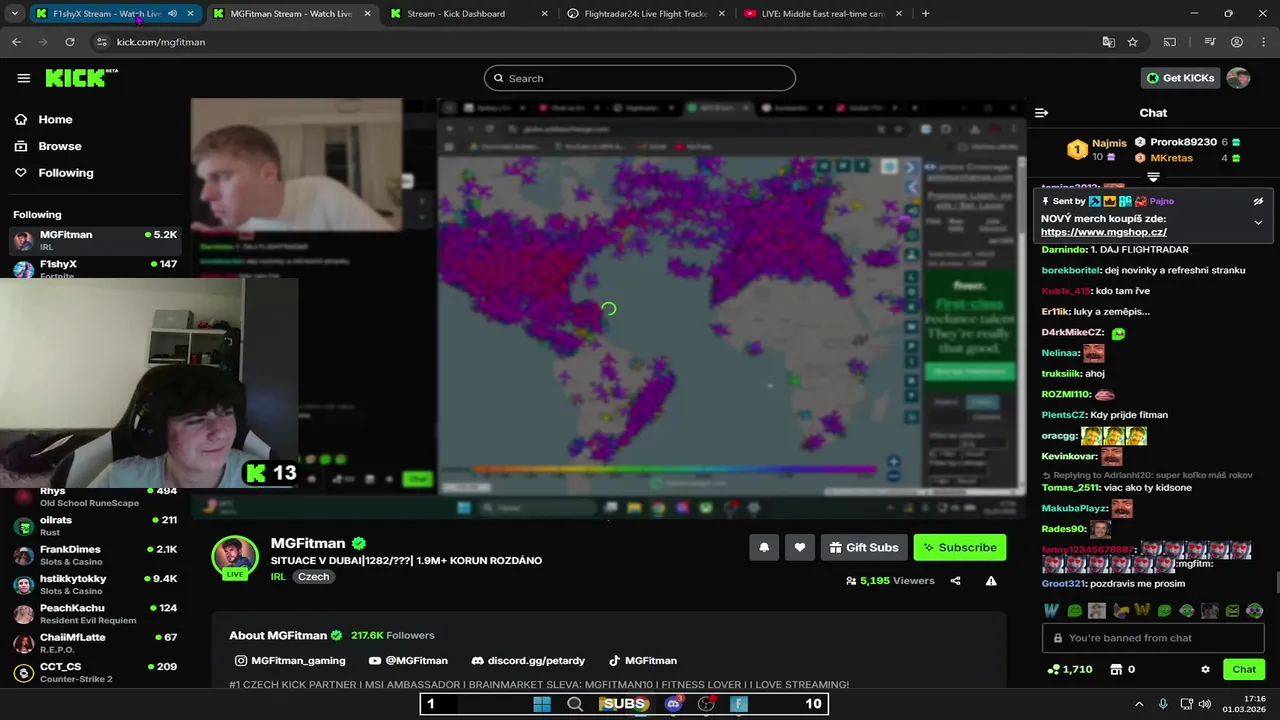Open chat settings gear icon
This screenshot has width=1280, height=720.
point(1205,669)
